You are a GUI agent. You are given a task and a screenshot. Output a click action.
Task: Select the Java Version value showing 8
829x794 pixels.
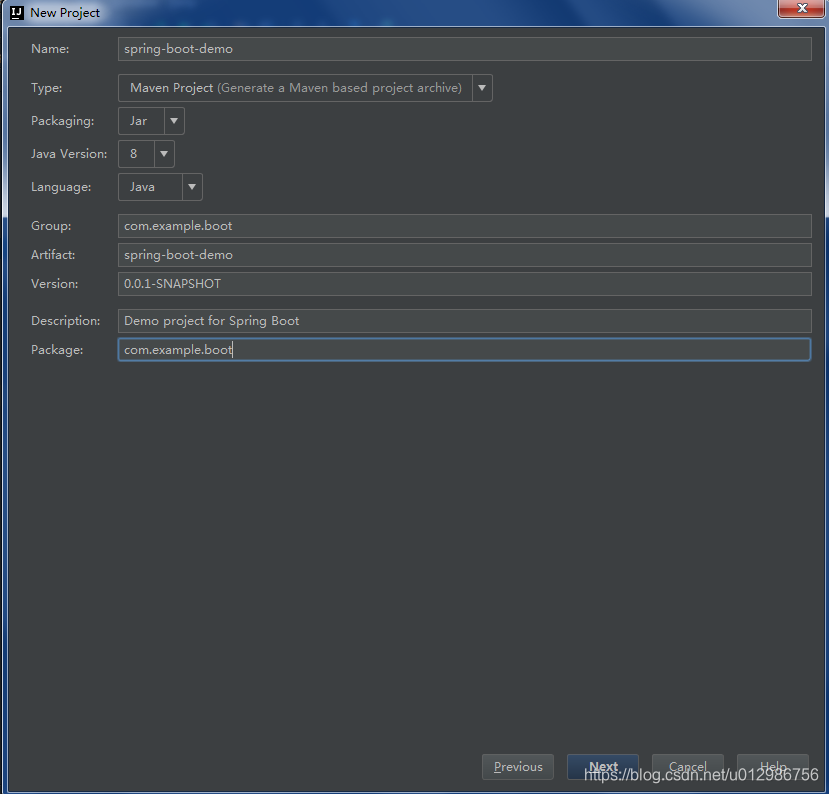(133, 153)
